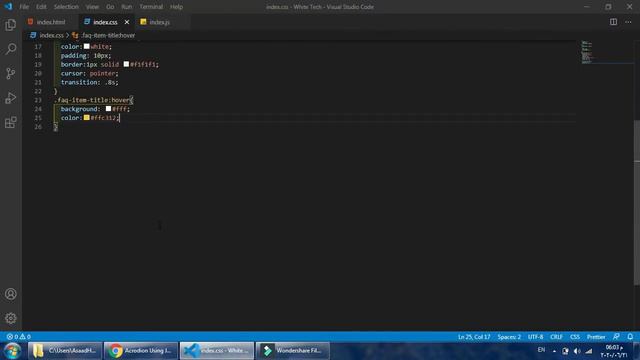Open the Explorer view in activity bar

11,25
